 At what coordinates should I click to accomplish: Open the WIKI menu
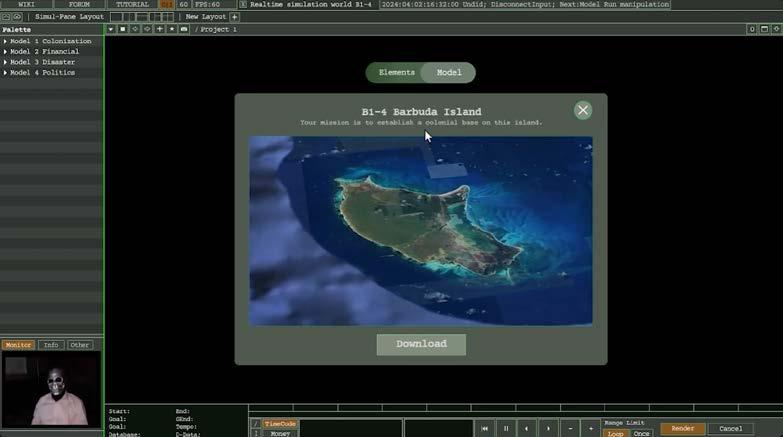click(x=26, y=5)
